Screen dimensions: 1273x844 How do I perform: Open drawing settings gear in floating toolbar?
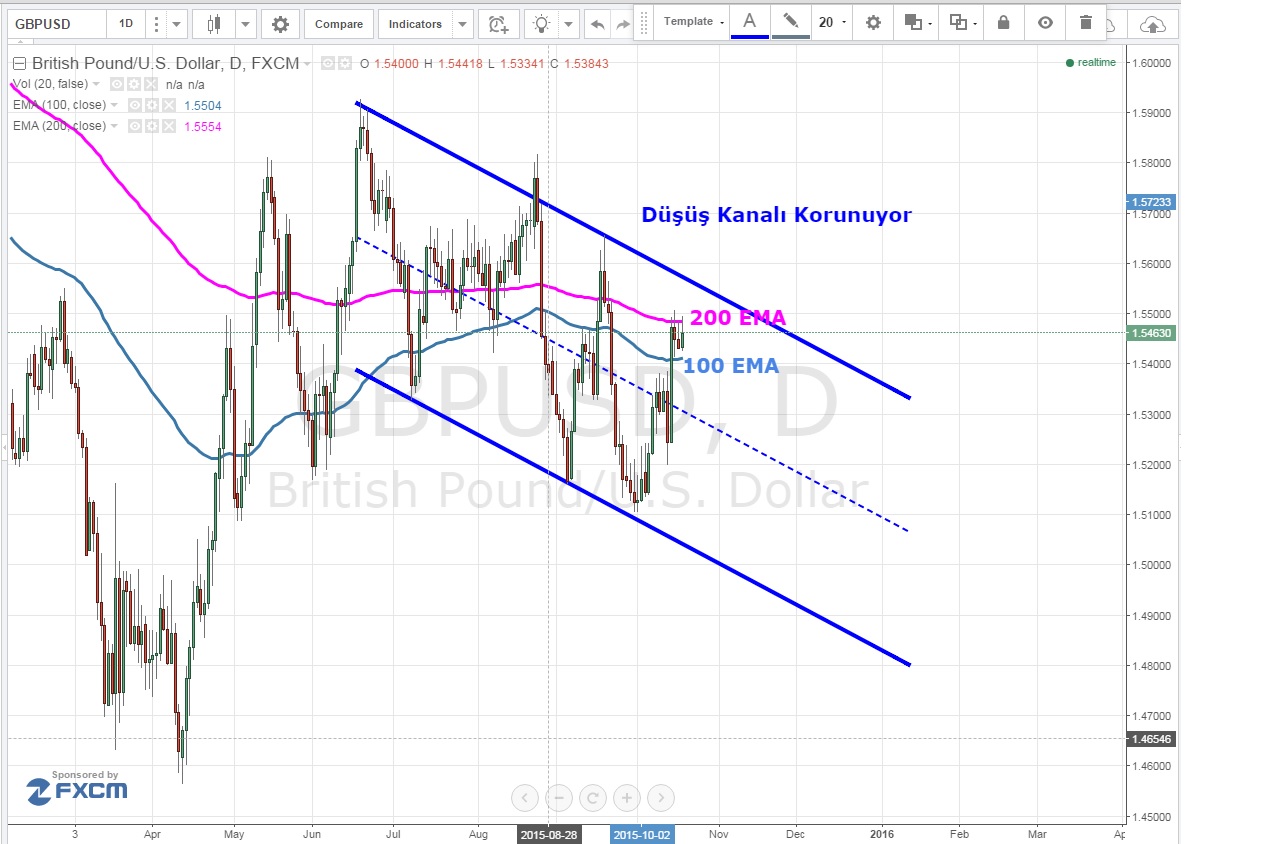tap(873, 22)
